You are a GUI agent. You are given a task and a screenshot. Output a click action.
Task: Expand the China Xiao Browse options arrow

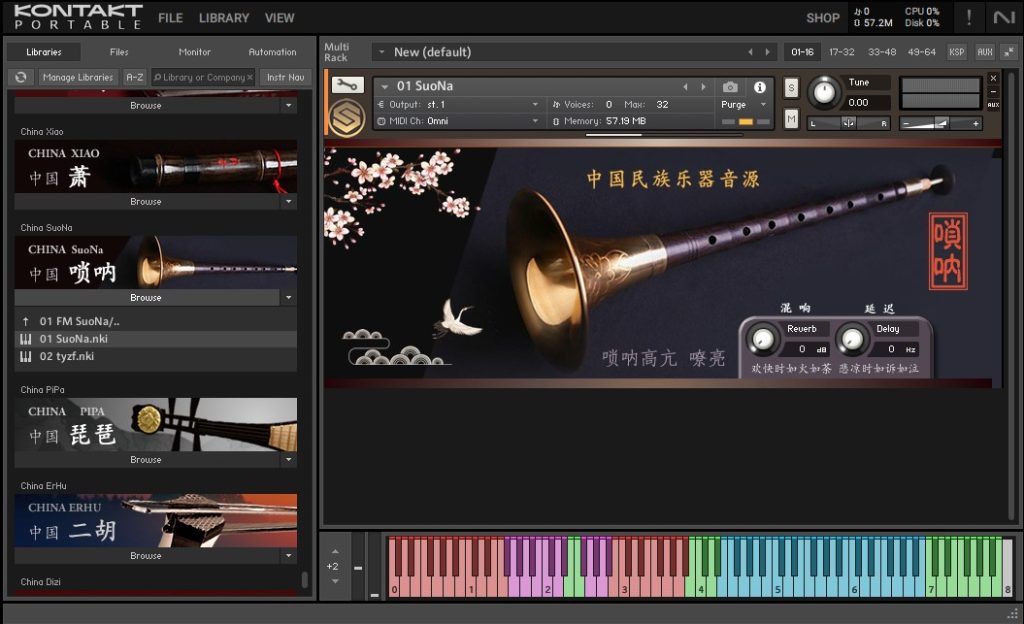click(x=289, y=202)
